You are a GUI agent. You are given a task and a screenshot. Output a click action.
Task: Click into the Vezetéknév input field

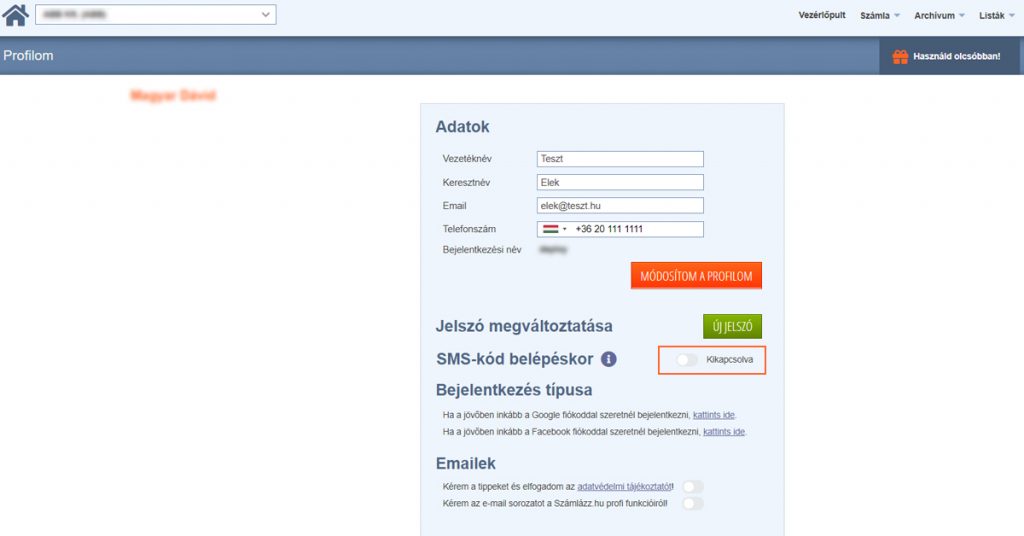(x=620, y=159)
